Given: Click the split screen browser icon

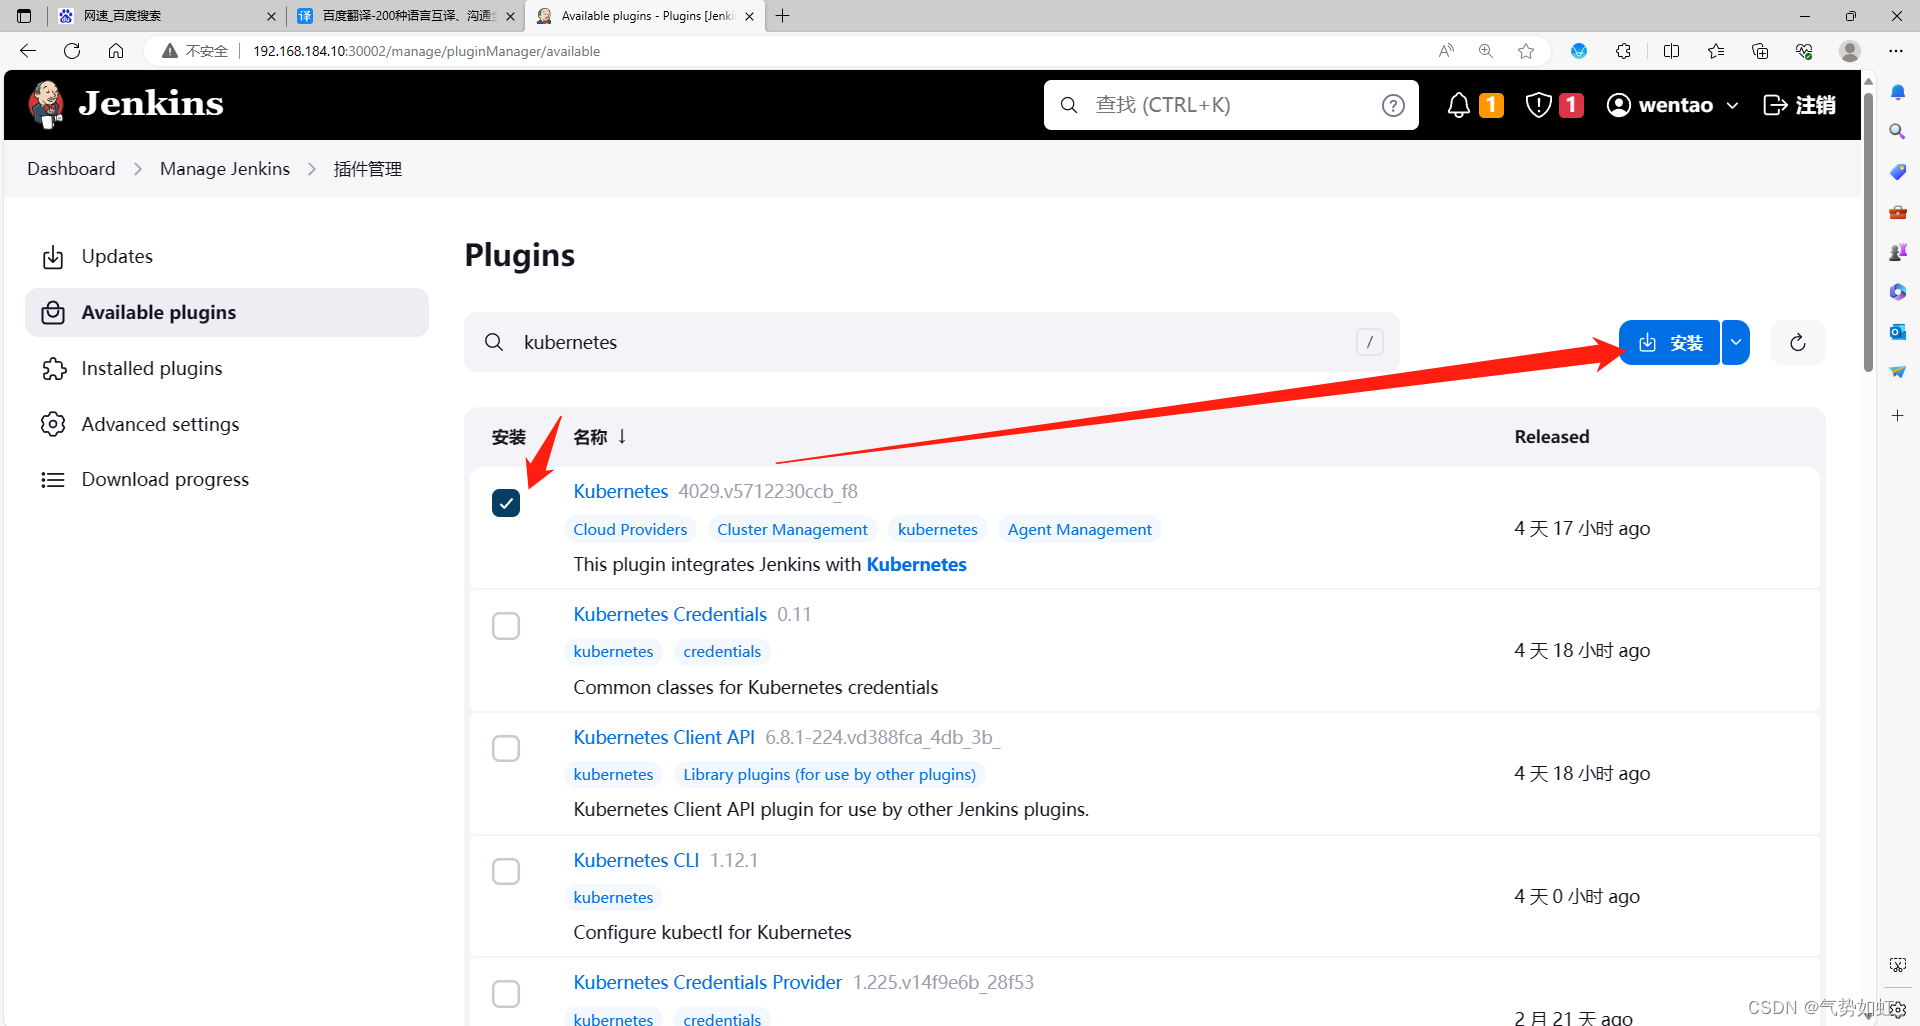Looking at the screenshot, I should [x=1671, y=51].
